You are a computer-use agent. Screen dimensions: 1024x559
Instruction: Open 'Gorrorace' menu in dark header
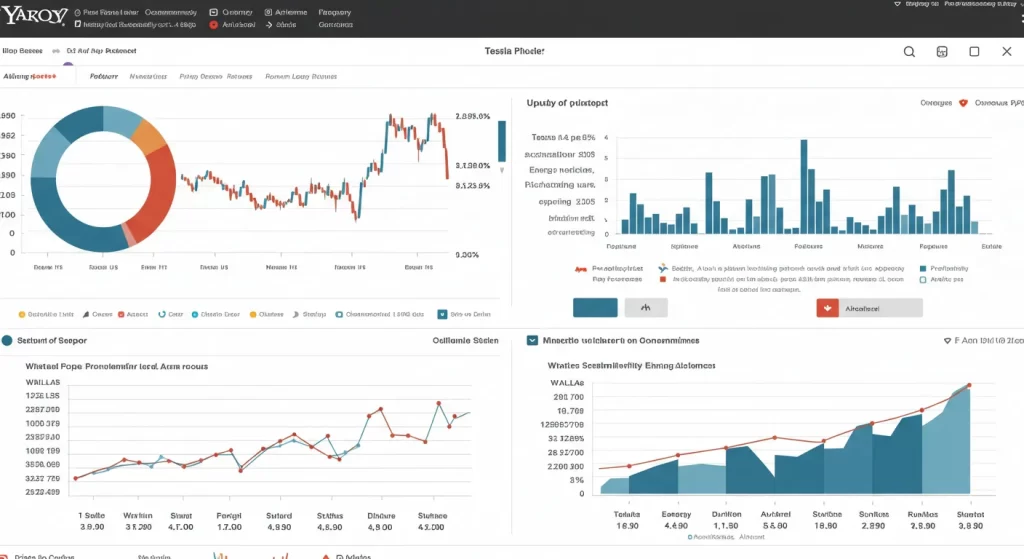pos(336,25)
